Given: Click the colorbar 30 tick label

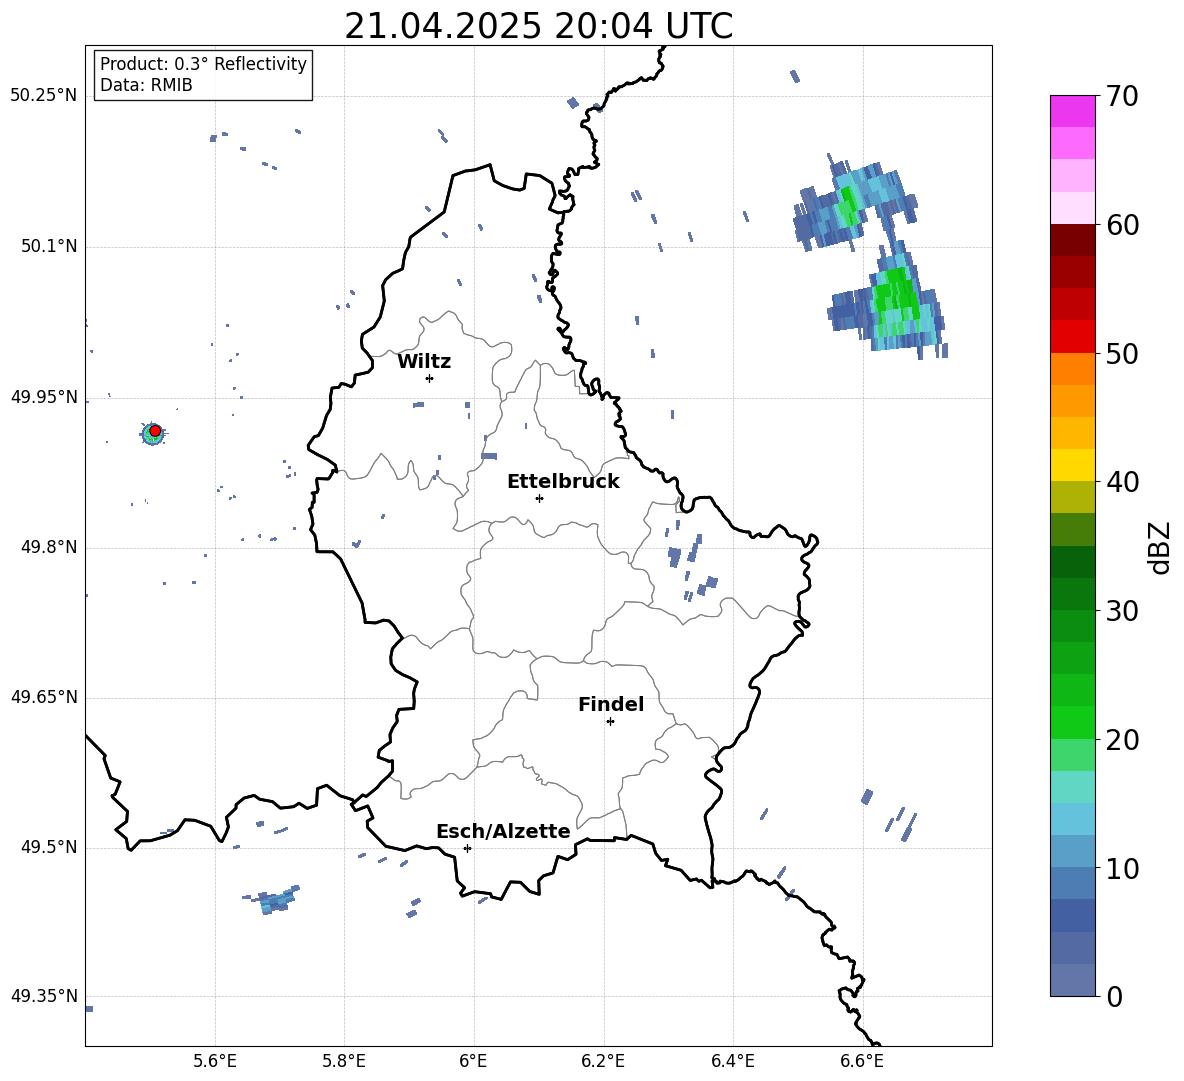Looking at the screenshot, I should click(1123, 611).
